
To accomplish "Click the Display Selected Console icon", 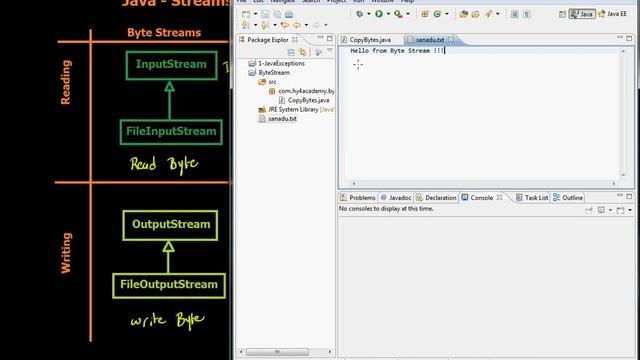I will pyautogui.click(x=601, y=210).
